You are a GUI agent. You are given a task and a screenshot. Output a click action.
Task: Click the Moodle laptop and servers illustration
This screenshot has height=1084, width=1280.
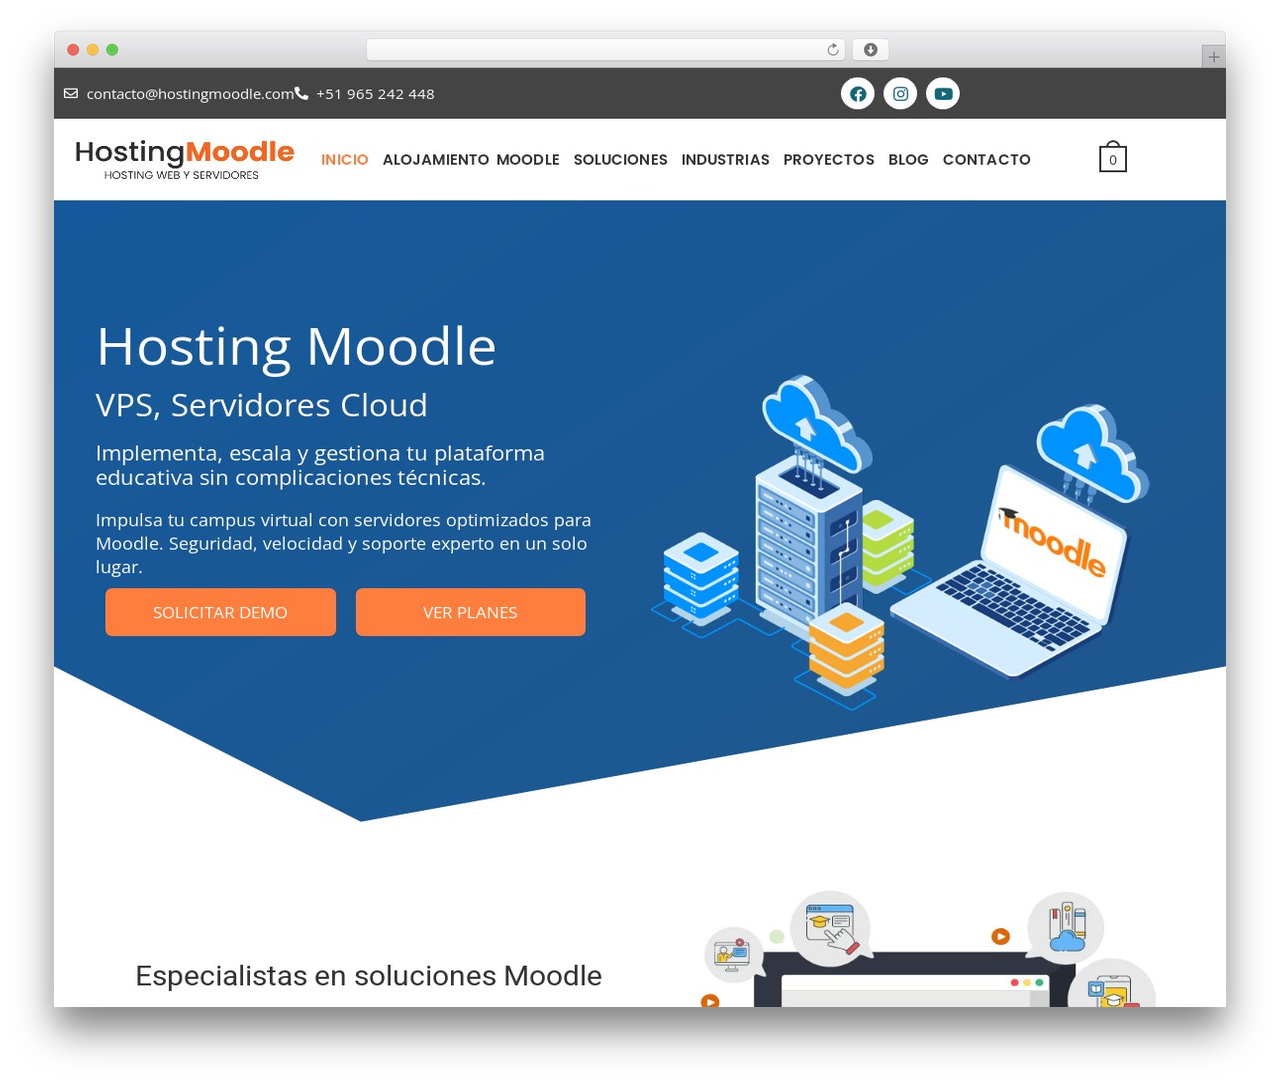point(900,542)
